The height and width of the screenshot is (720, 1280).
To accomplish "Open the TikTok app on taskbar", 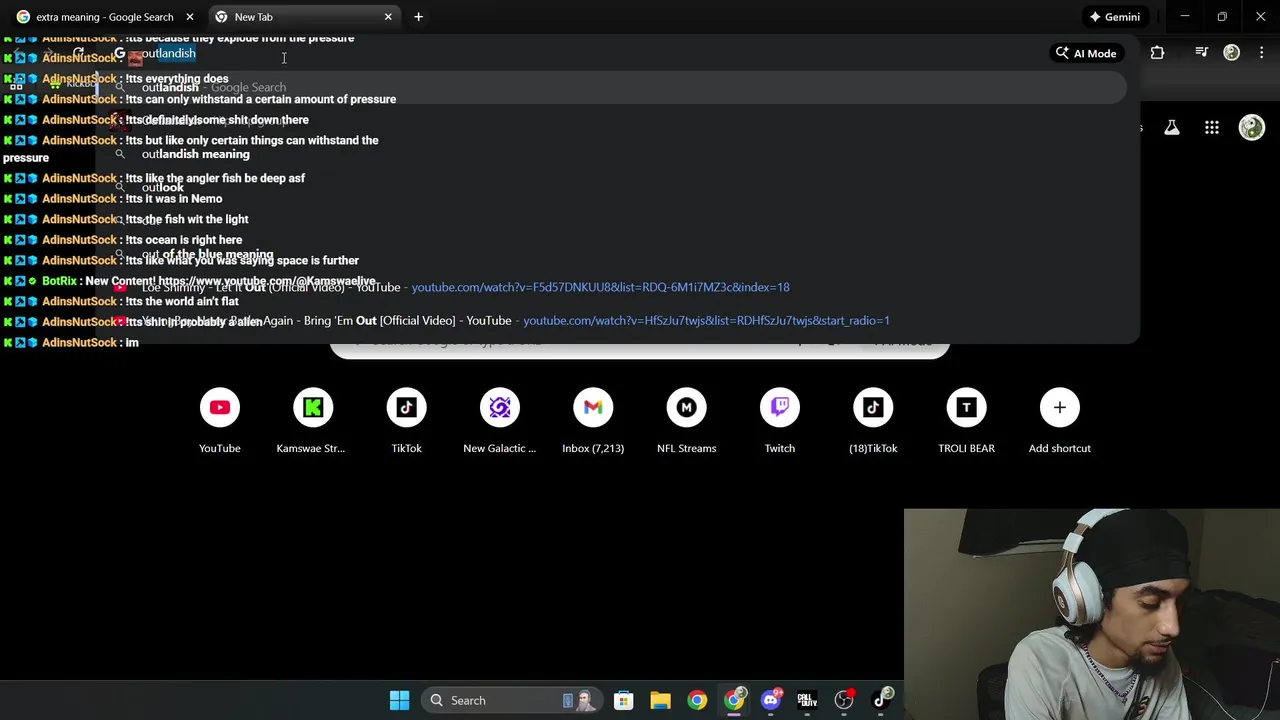I will 881,700.
